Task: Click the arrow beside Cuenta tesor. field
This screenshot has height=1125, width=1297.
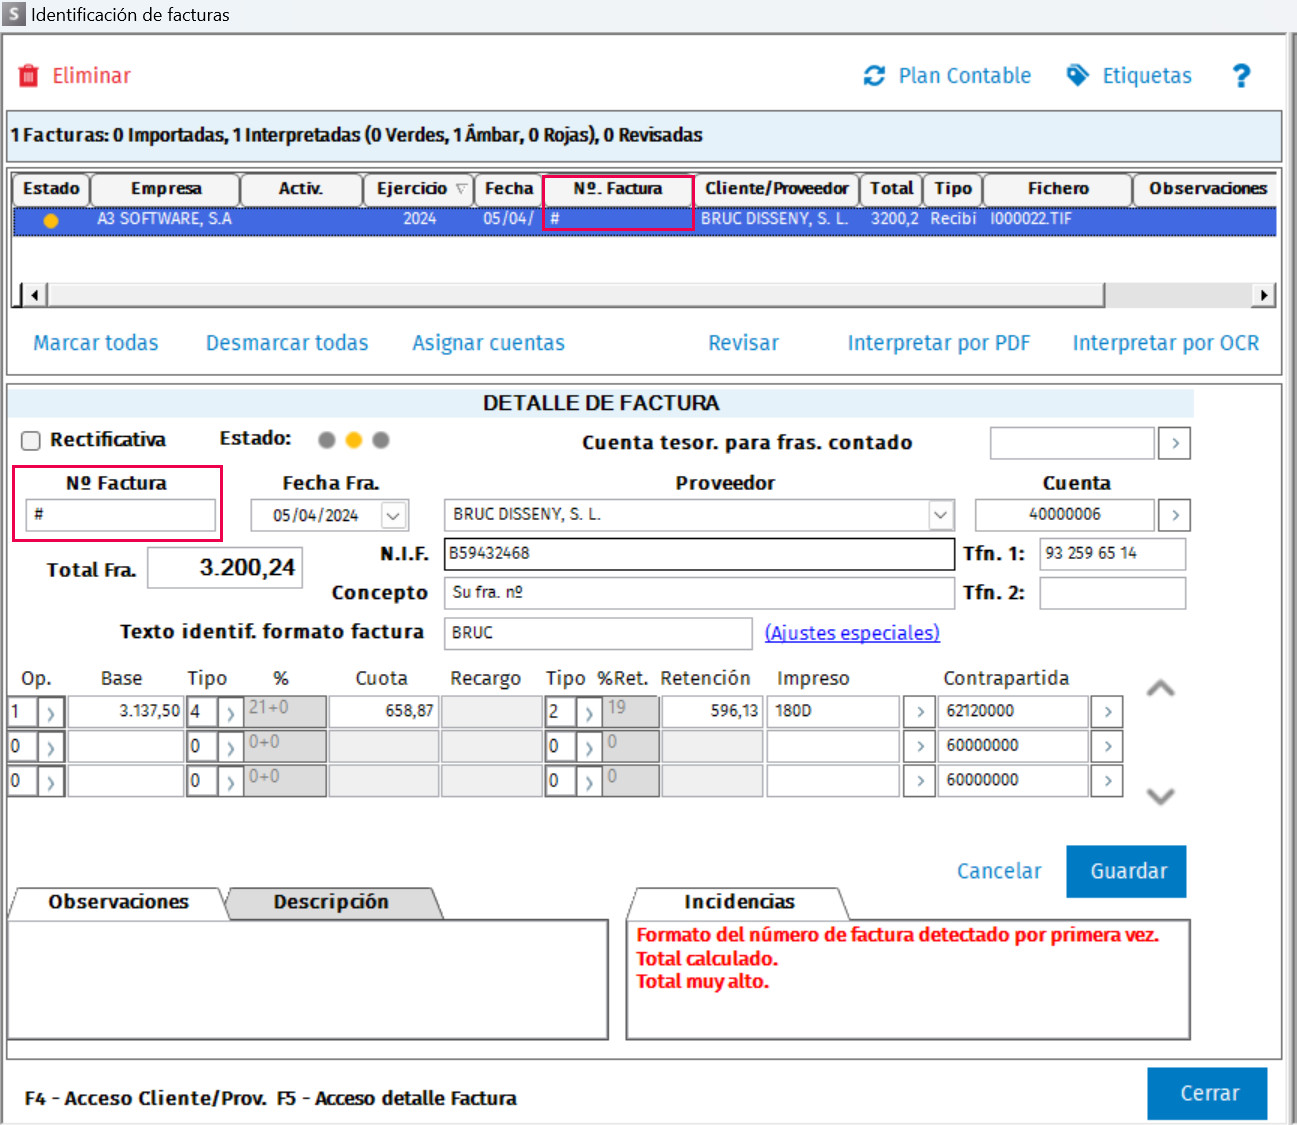Action: point(1174,443)
